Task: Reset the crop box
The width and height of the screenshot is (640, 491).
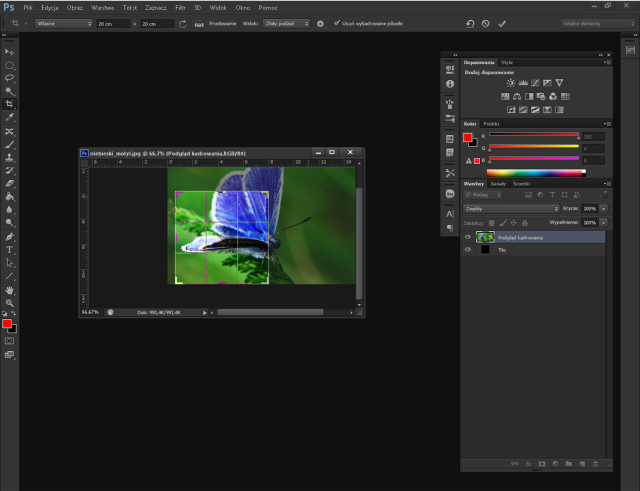Action: pos(470,24)
